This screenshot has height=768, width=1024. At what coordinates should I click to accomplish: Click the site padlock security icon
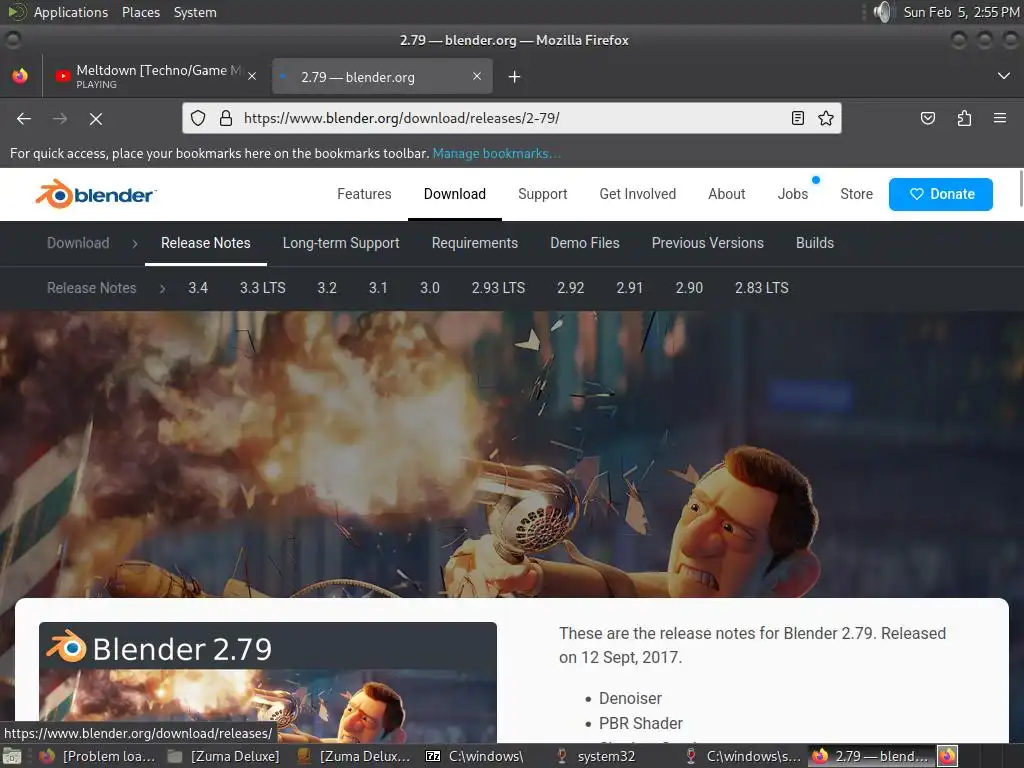coord(226,118)
